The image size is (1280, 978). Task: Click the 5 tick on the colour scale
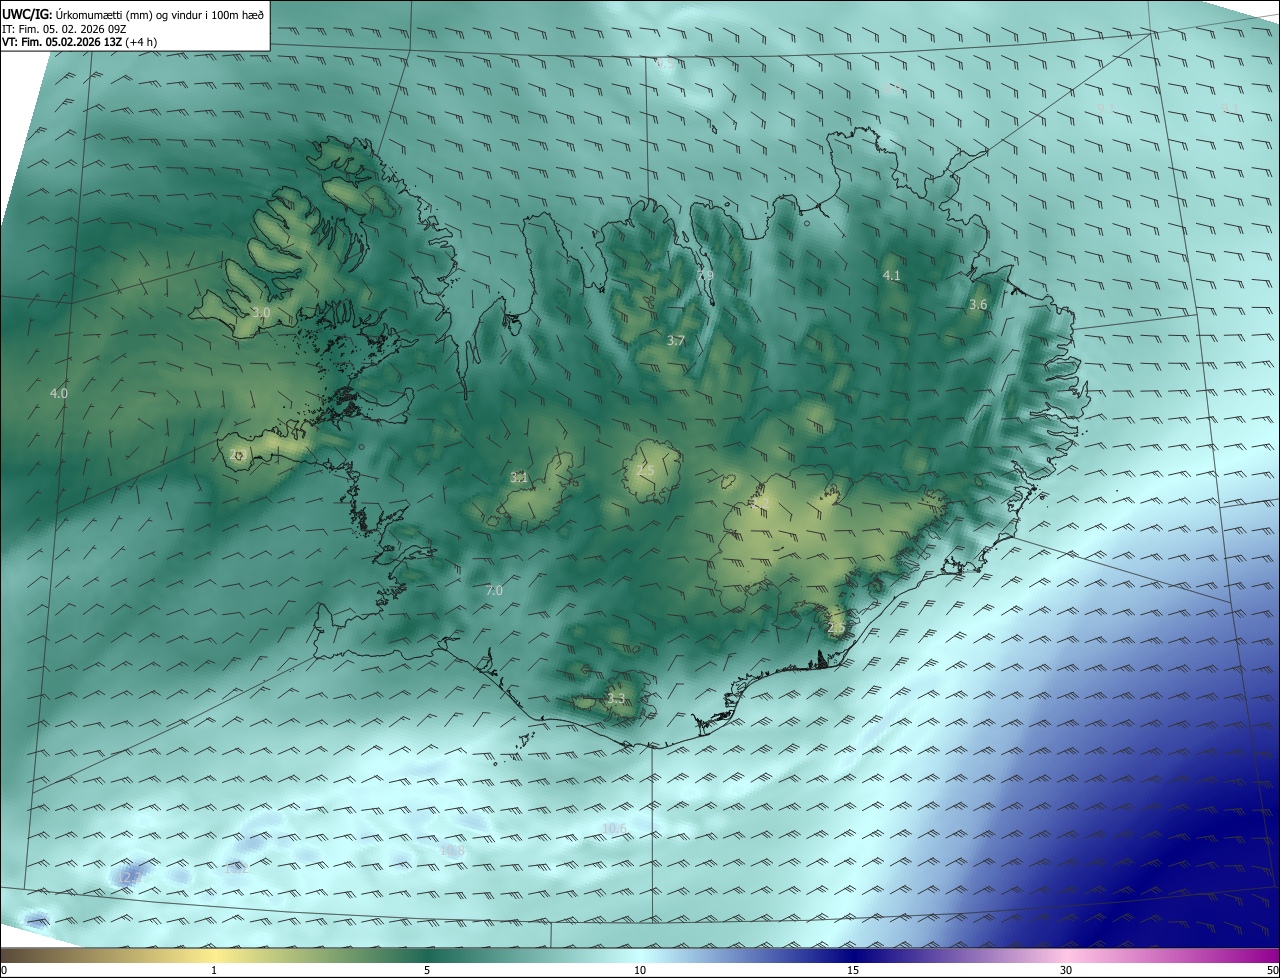tap(427, 970)
